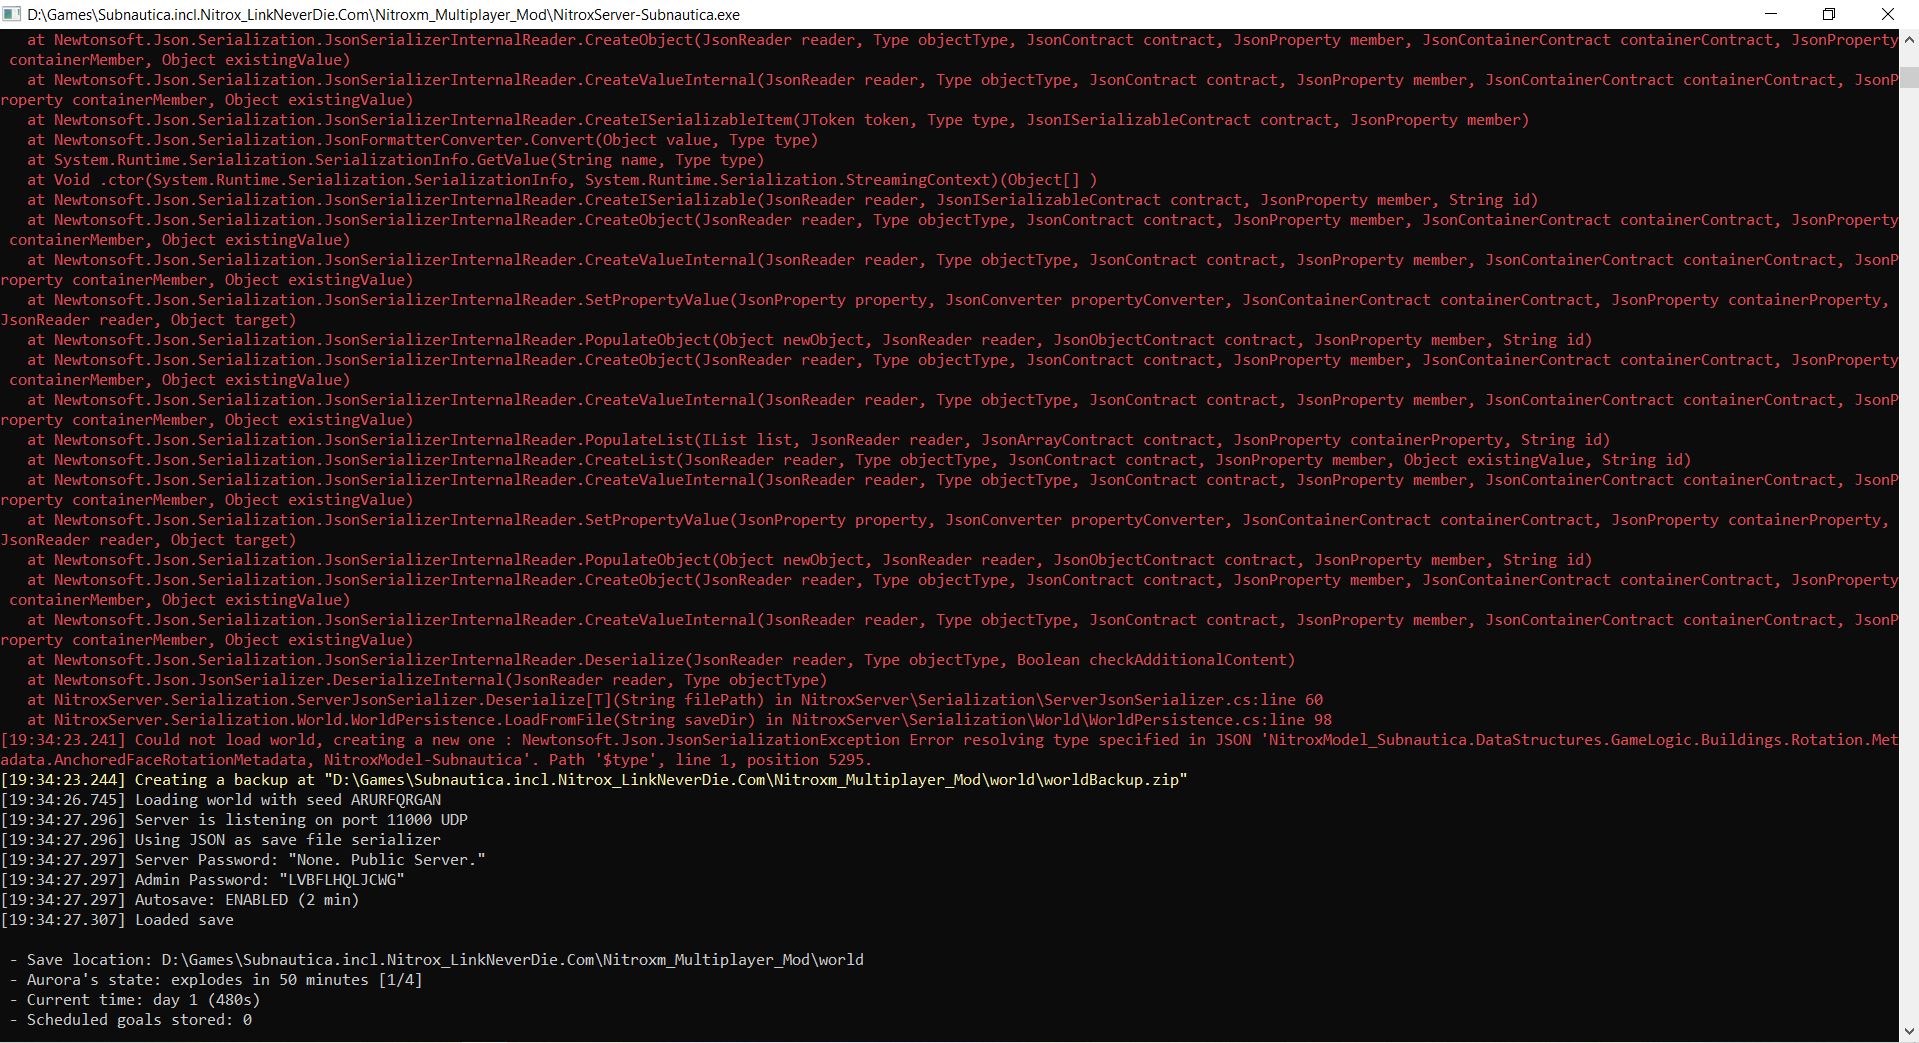The width and height of the screenshot is (1919, 1043).
Task: Click the "Autosave: ENABLED (2 min)" line
Action: coord(246,900)
